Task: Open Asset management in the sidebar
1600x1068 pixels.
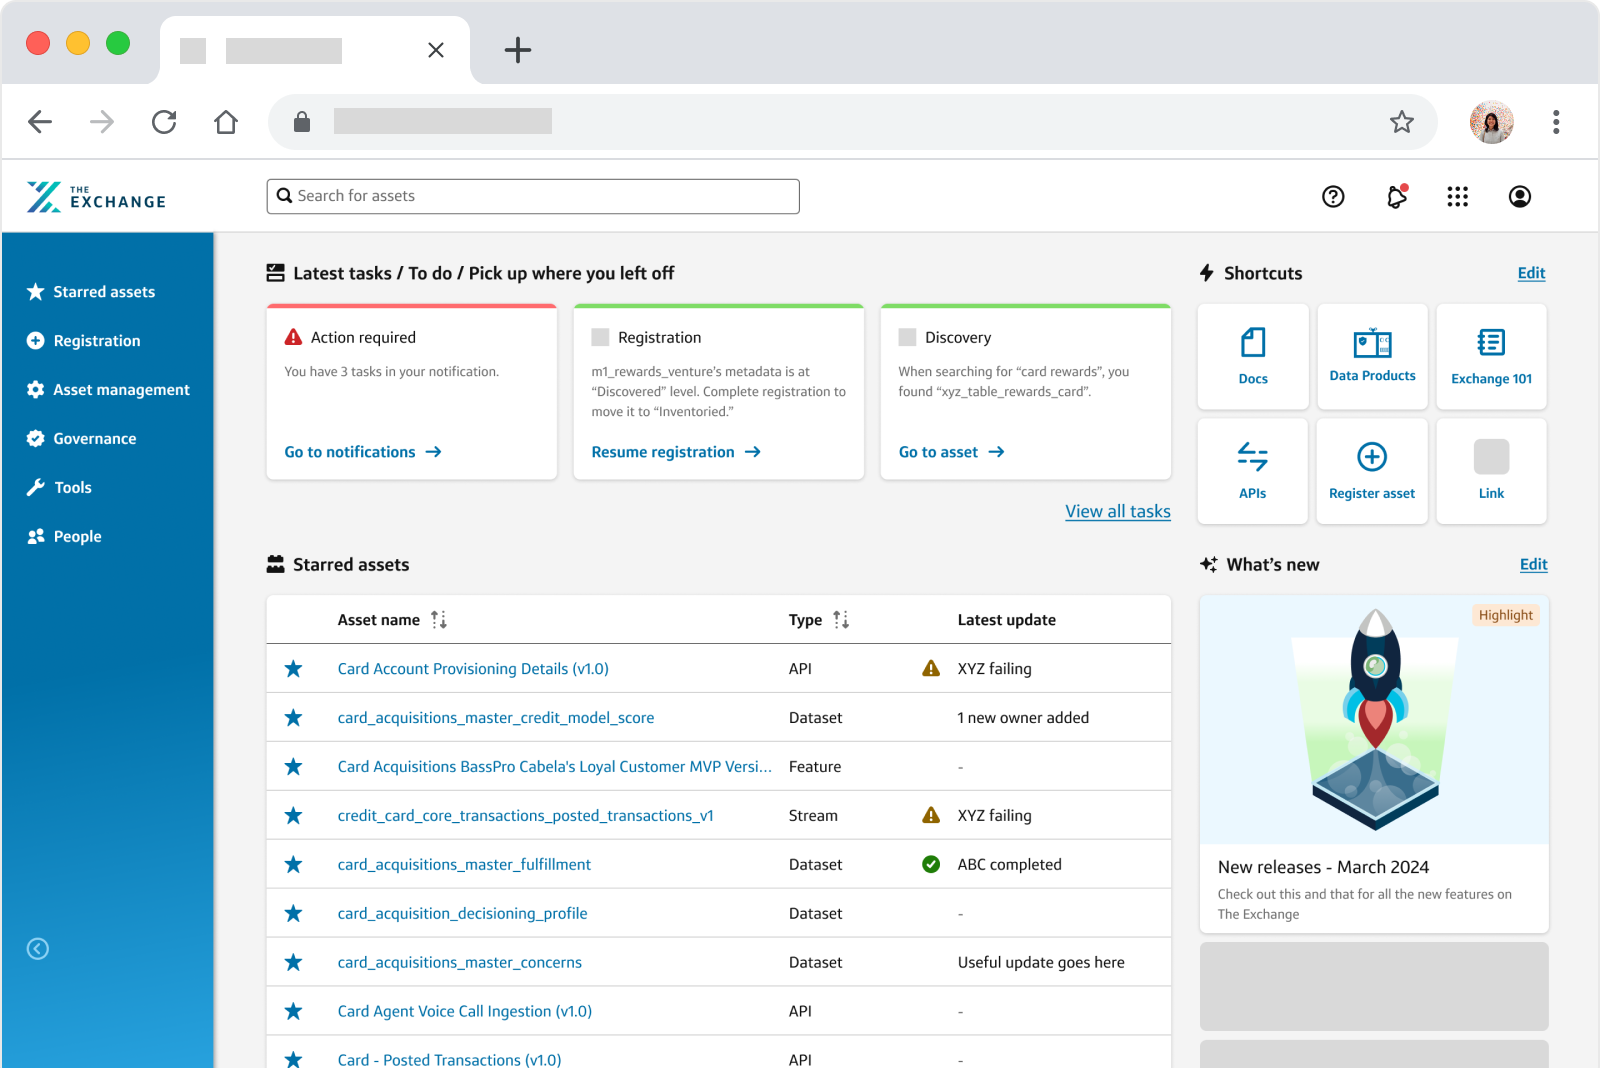Action: click(108, 390)
